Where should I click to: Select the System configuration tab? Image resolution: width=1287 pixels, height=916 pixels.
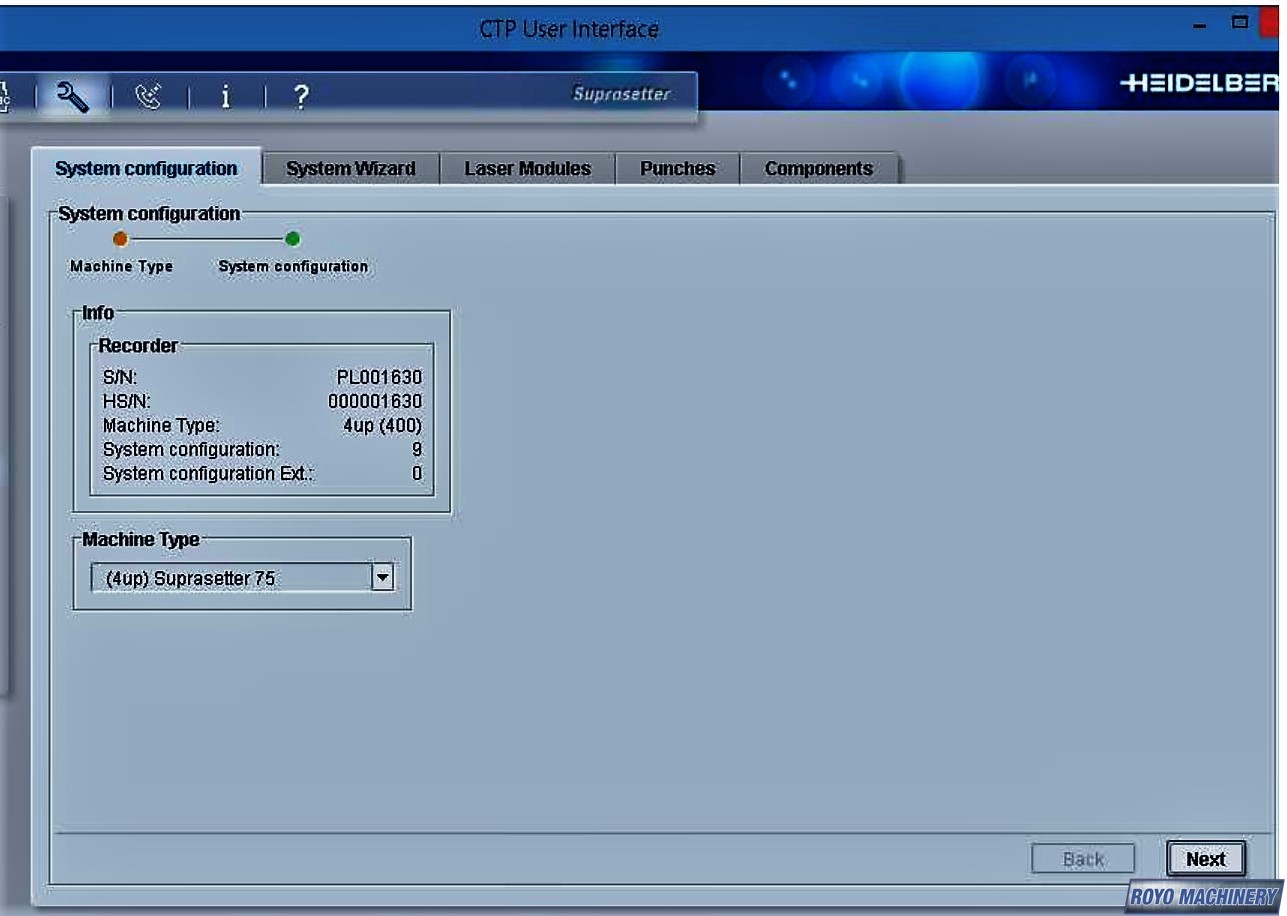click(146, 169)
